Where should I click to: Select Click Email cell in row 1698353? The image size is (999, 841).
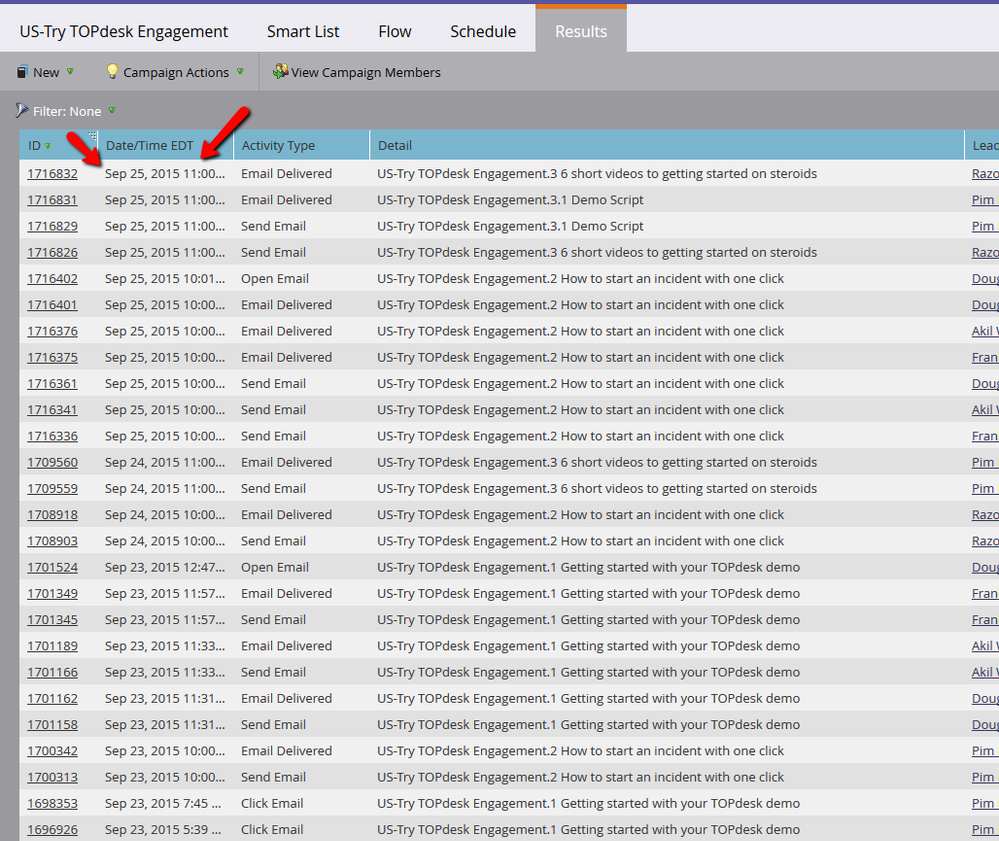tap(272, 803)
